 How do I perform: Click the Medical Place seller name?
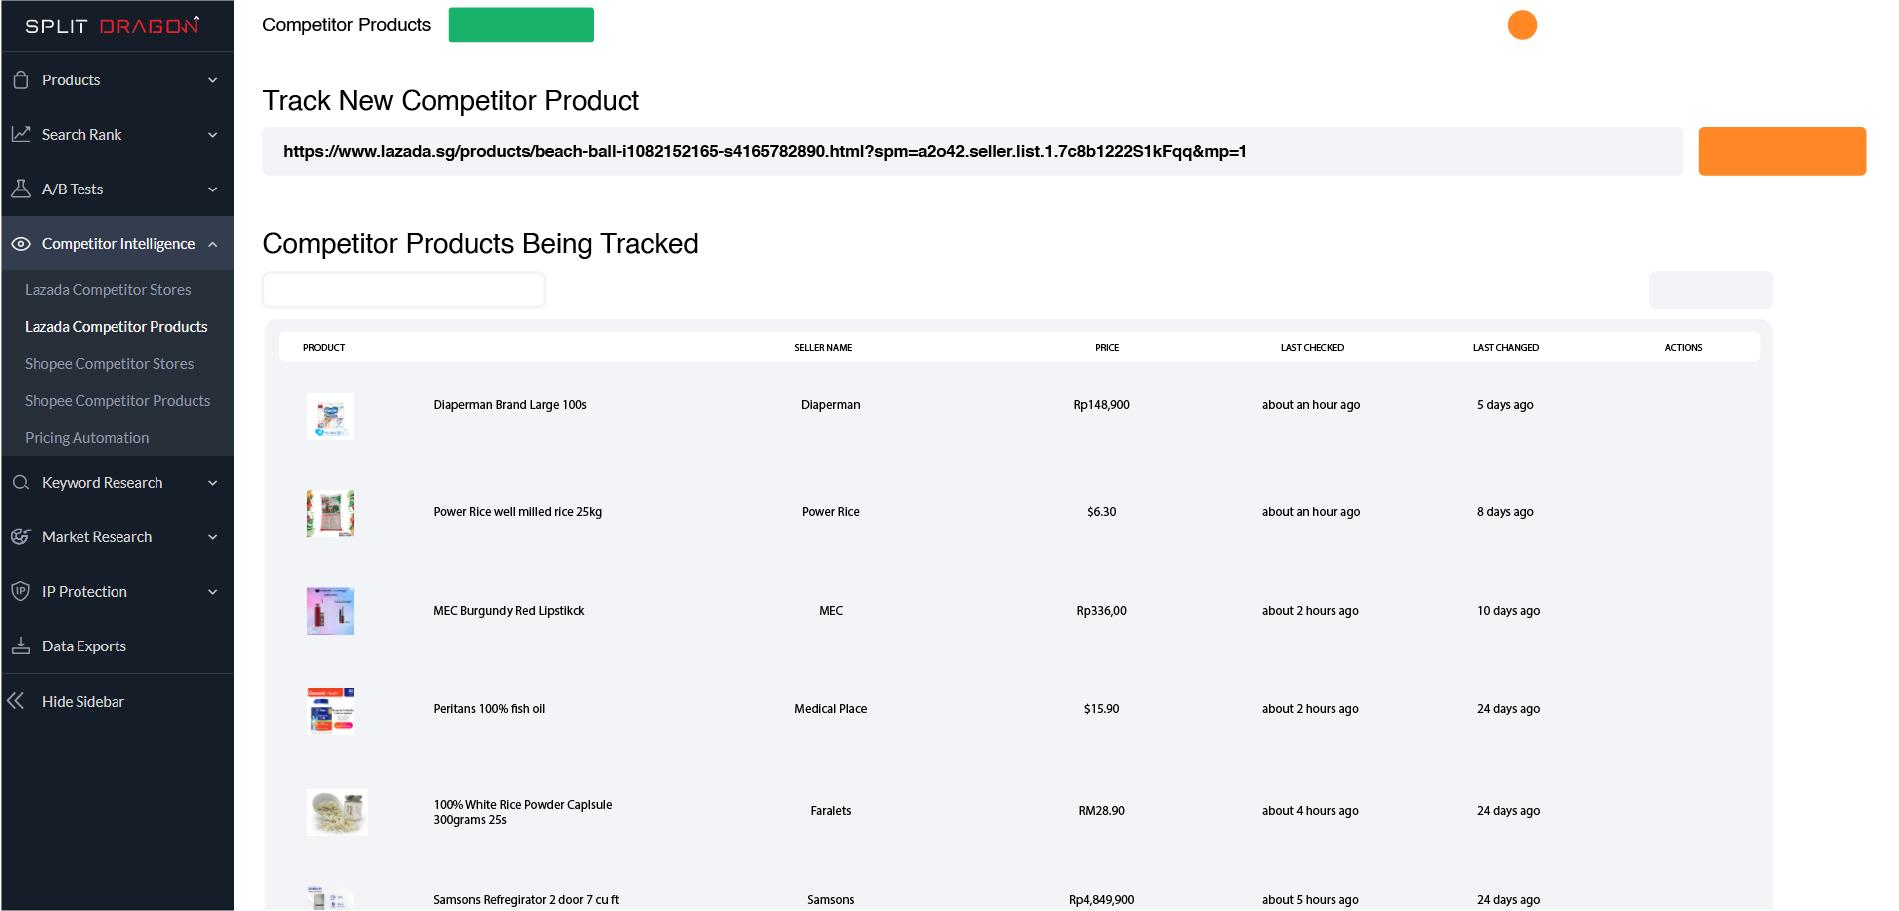point(831,709)
